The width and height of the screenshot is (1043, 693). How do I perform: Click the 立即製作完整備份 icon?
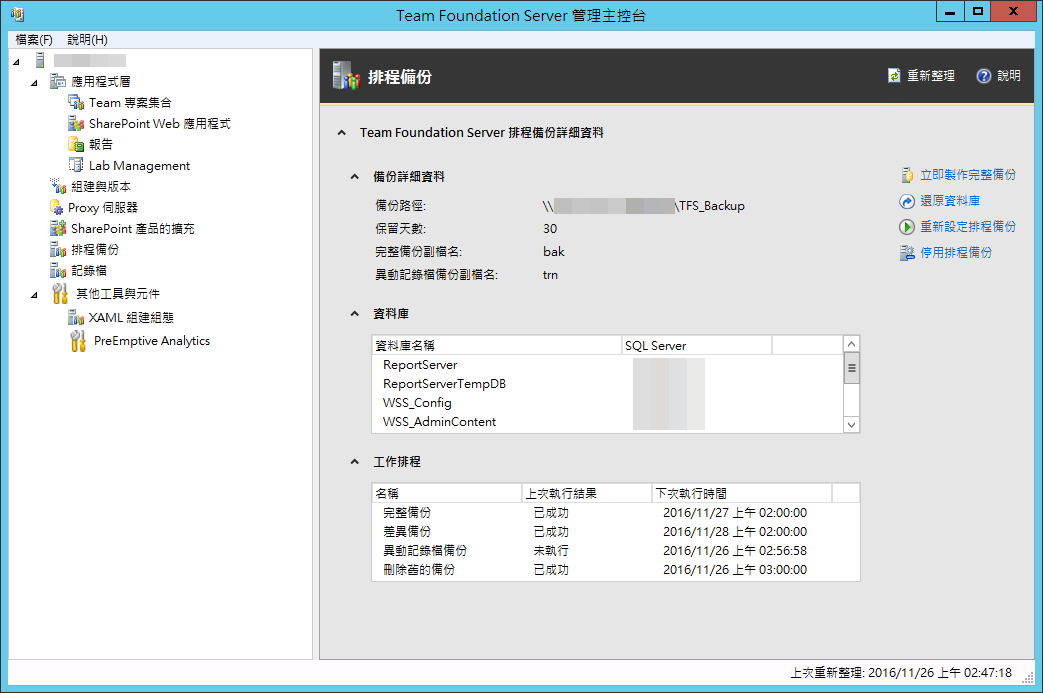coord(907,175)
